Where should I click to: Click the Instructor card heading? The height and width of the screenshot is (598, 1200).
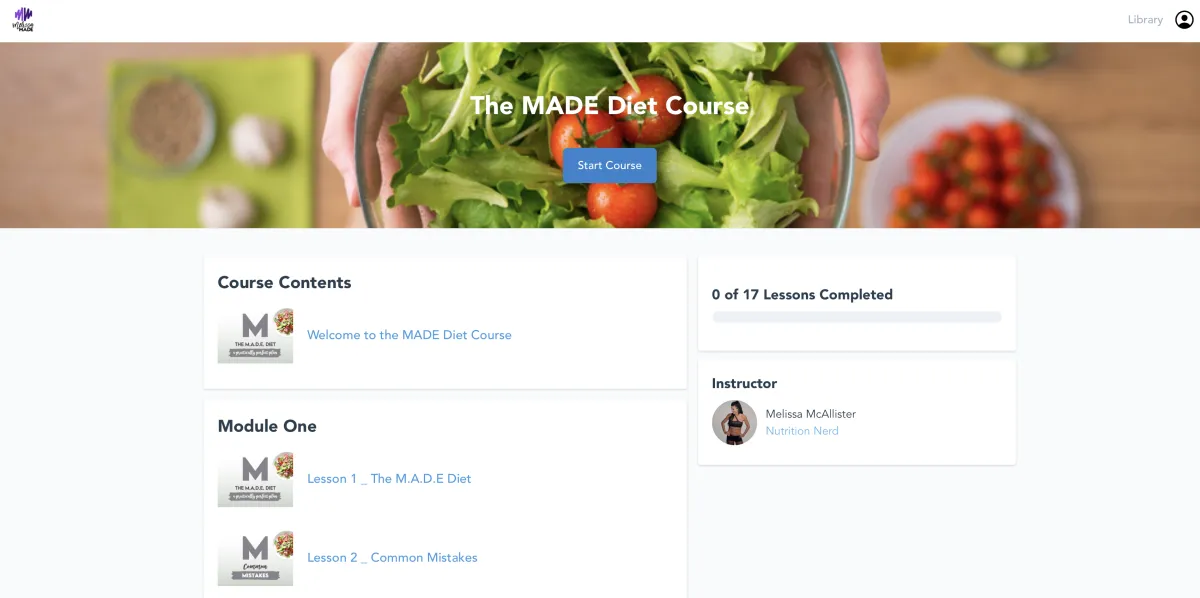(x=744, y=384)
